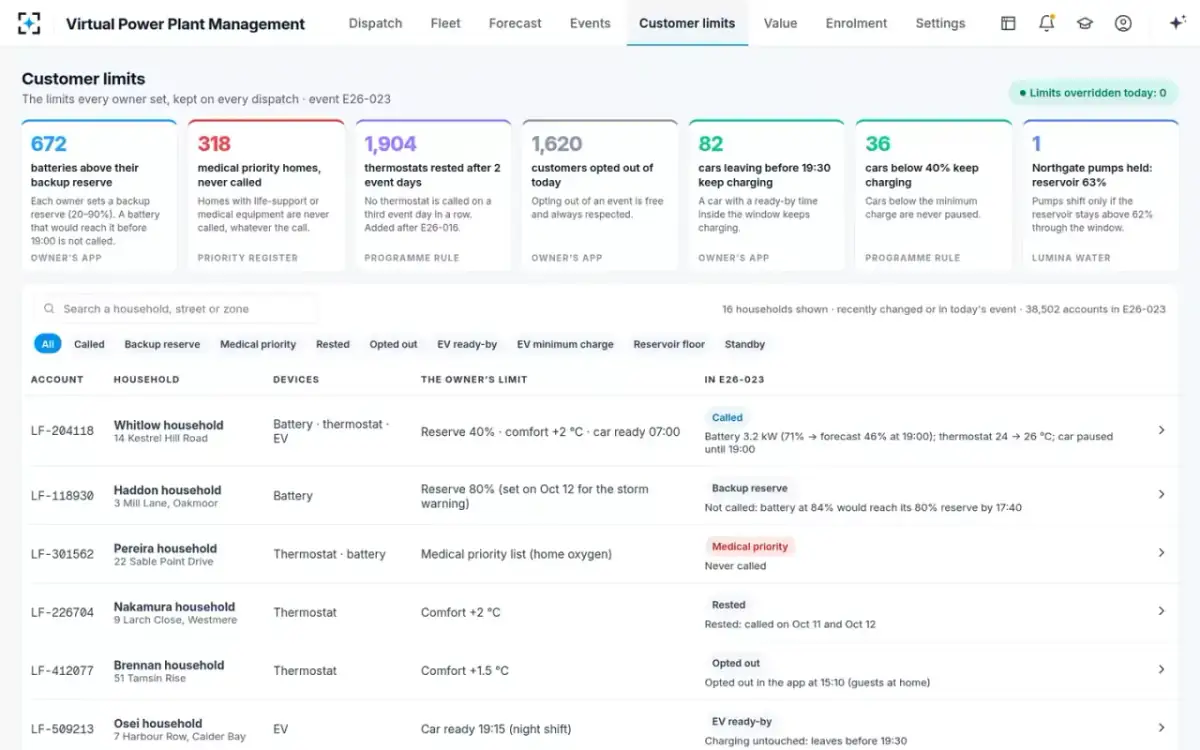Click the Limits overridden today badge
This screenshot has height=750, width=1200.
[1093, 93]
